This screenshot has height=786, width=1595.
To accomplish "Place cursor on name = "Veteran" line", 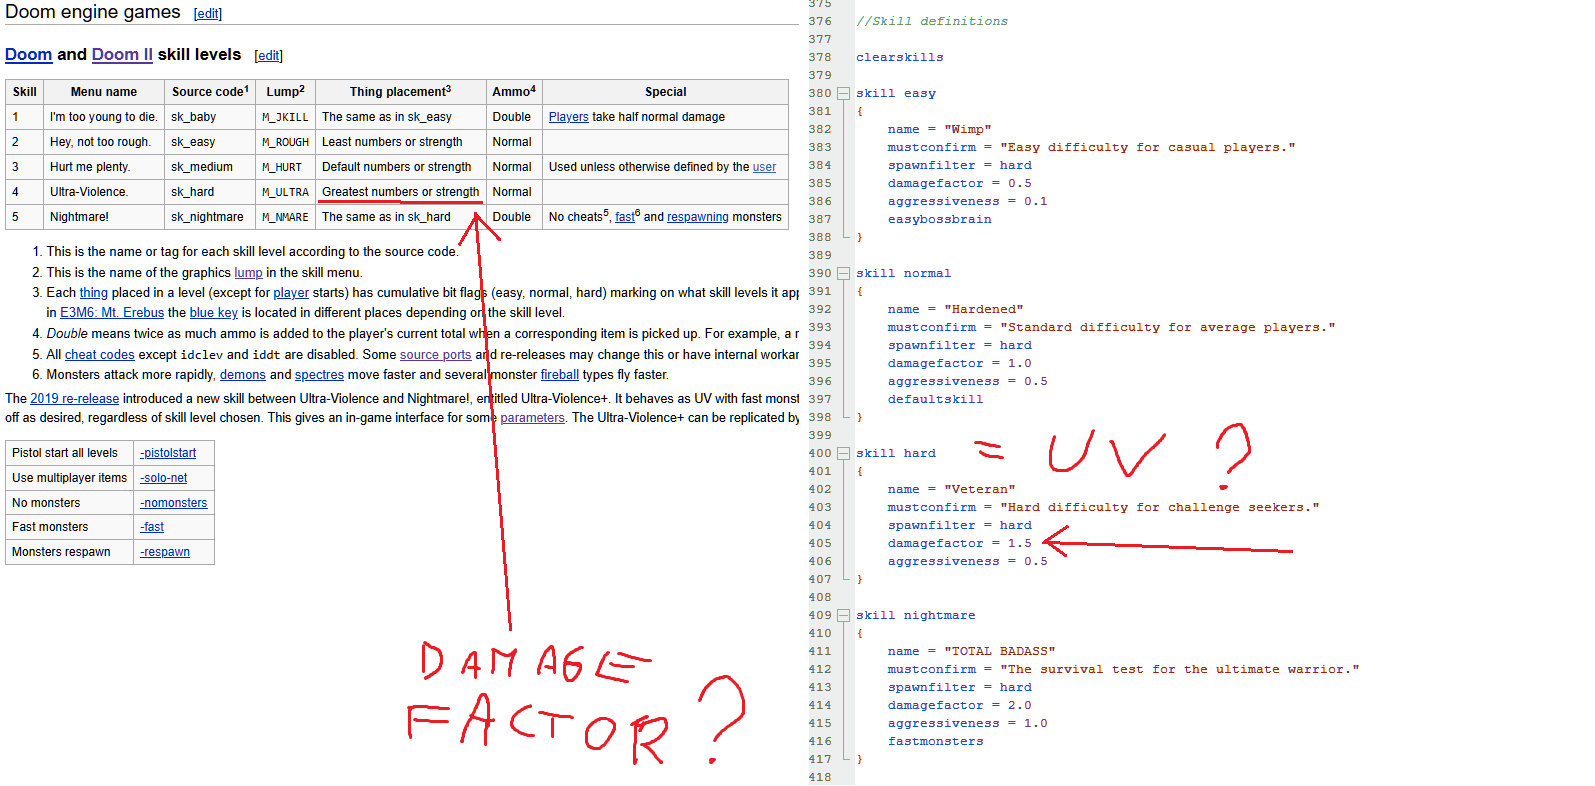I will click(x=951, y=489).
